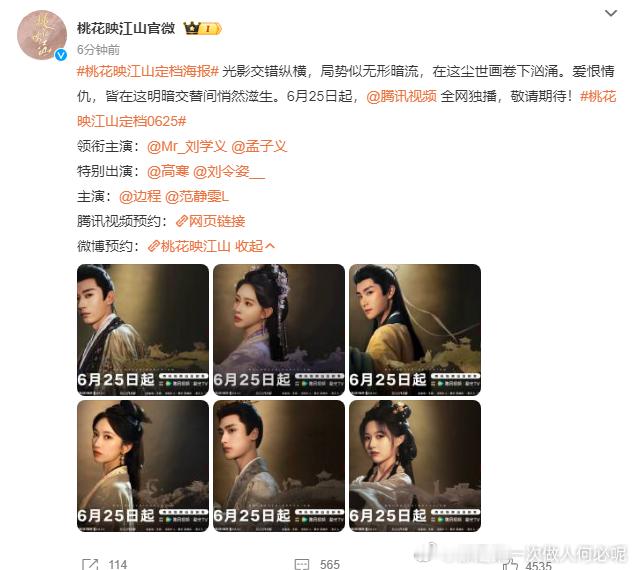The width and height of the screenshot is (634, 570).
Task: Open hashtag #桃花映江山定档海报#
Action: click(x=148, y=72)
